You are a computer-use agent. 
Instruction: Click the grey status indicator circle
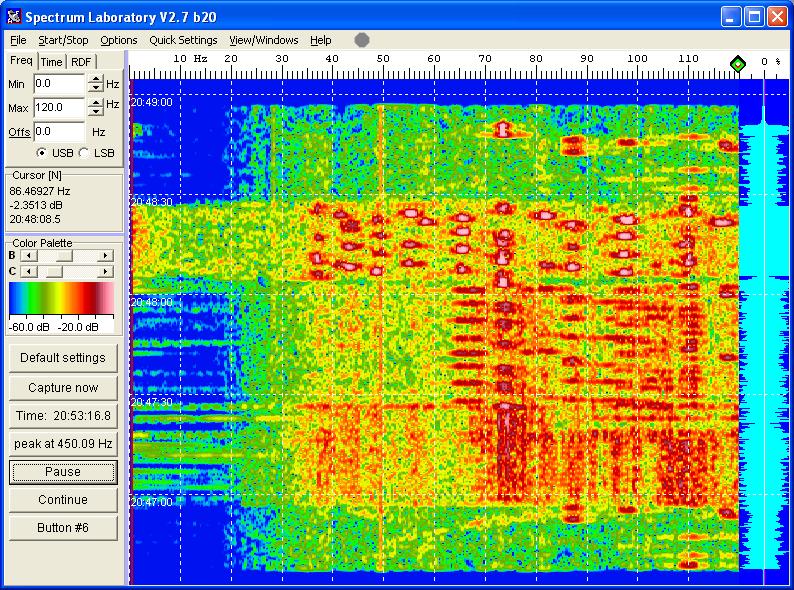click(362, 40)
